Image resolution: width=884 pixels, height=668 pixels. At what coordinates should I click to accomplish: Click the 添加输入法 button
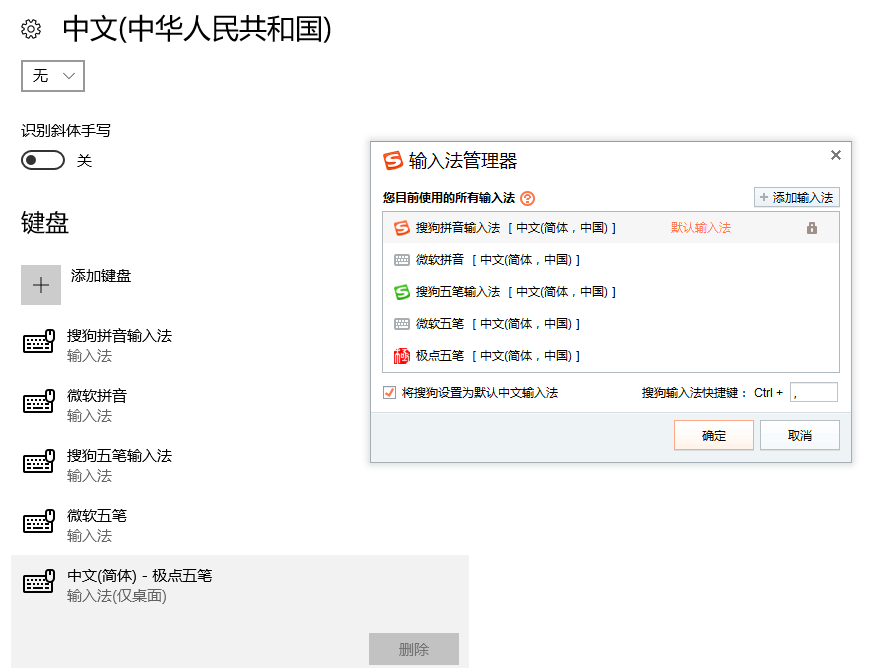(x=797, y=197)
